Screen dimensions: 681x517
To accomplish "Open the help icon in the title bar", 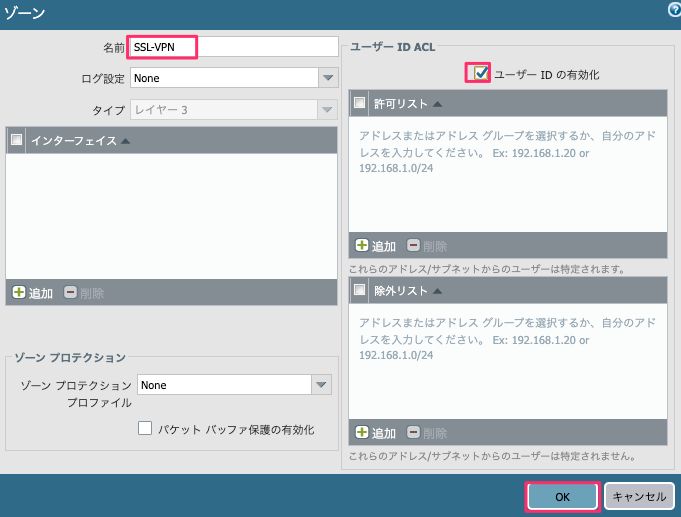I will pos(674,10).
